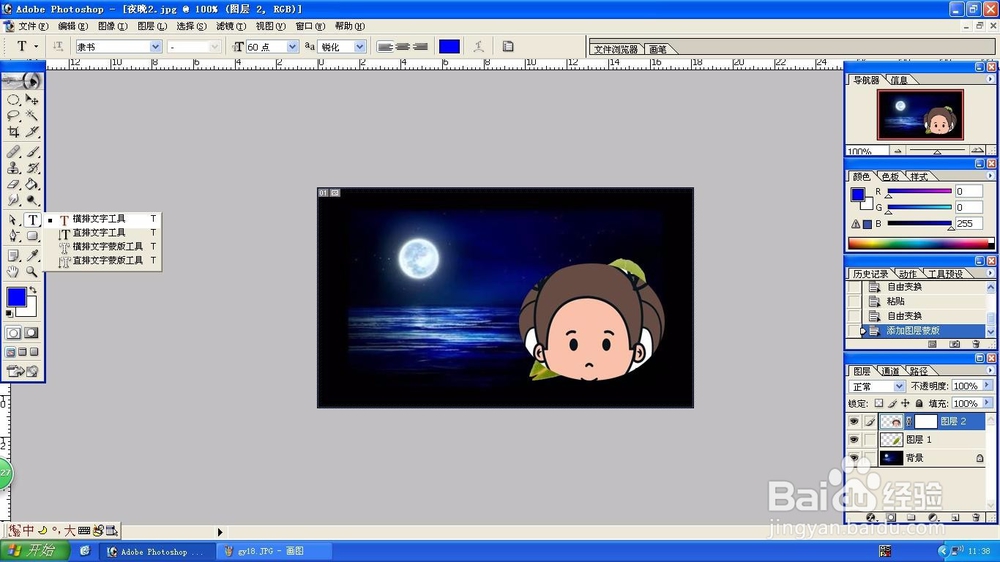
Task: Switch to 动作 tab
Action: coord(908,274)
